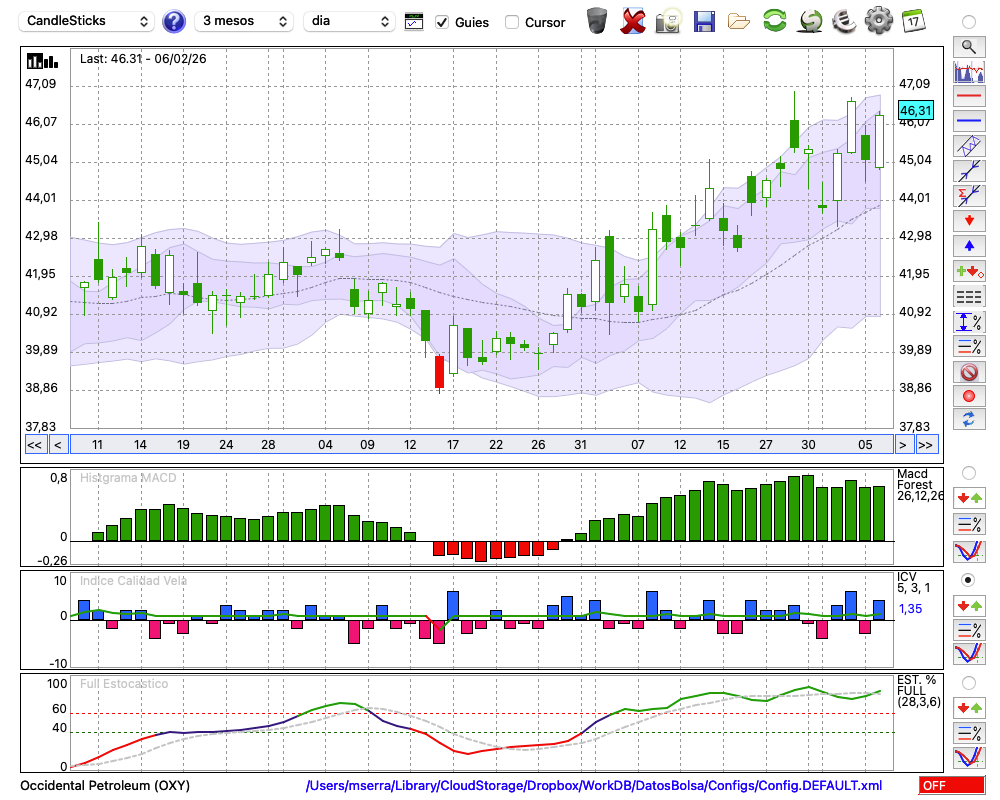Click the red OFF button

[951, 786]
